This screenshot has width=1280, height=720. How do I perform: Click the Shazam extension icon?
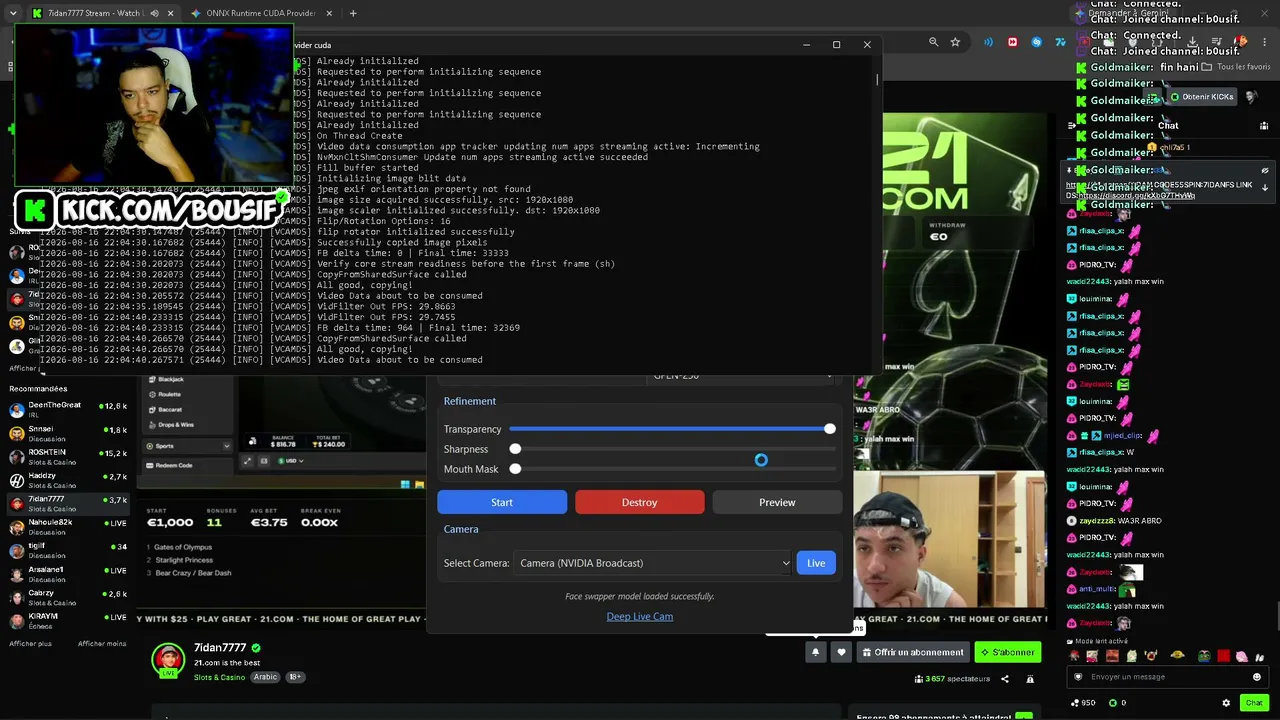1036,42
